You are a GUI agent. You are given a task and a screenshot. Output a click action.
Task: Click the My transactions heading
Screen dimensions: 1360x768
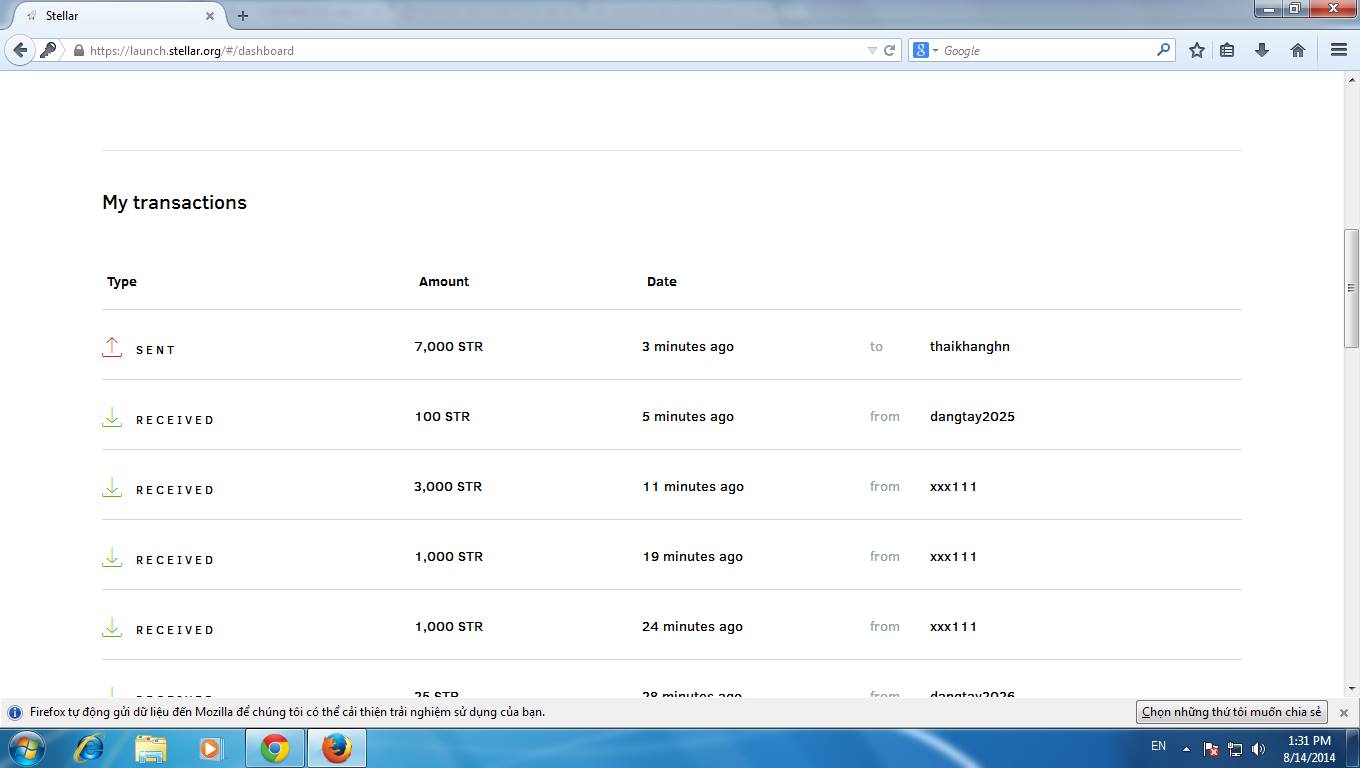(x=174, y=203)
